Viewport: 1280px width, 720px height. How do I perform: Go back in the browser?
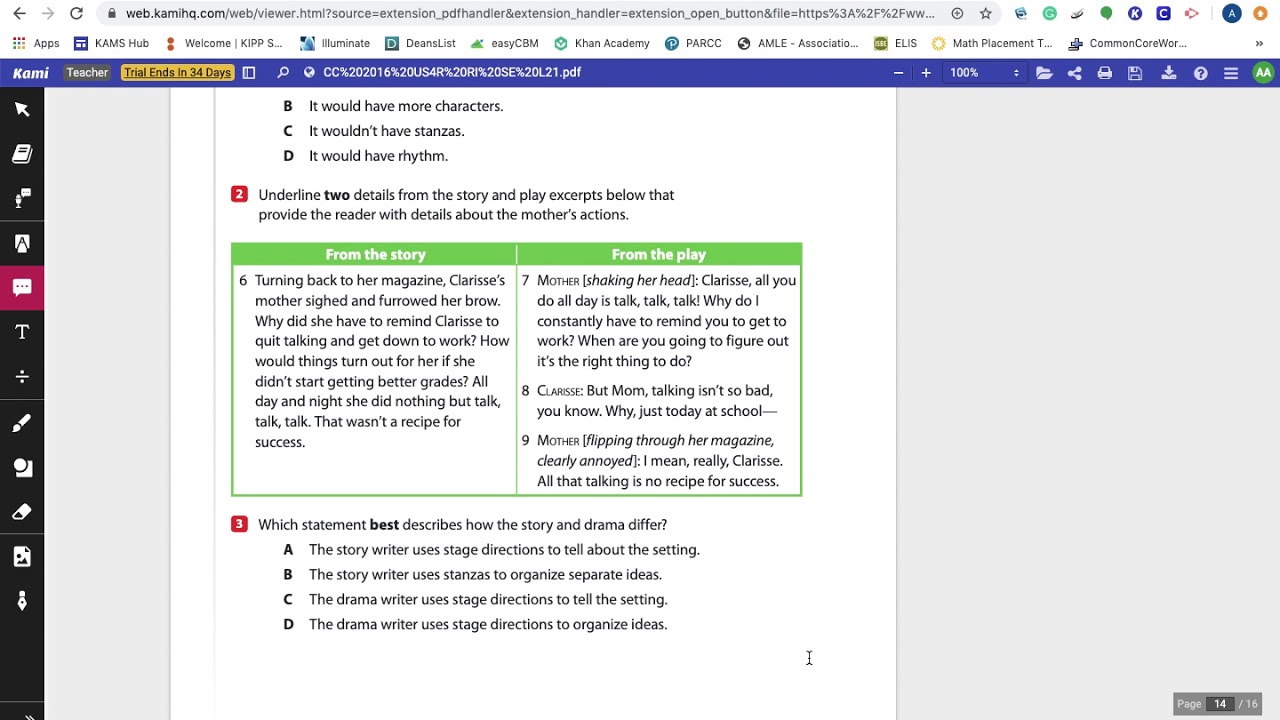tap(19, 14)
